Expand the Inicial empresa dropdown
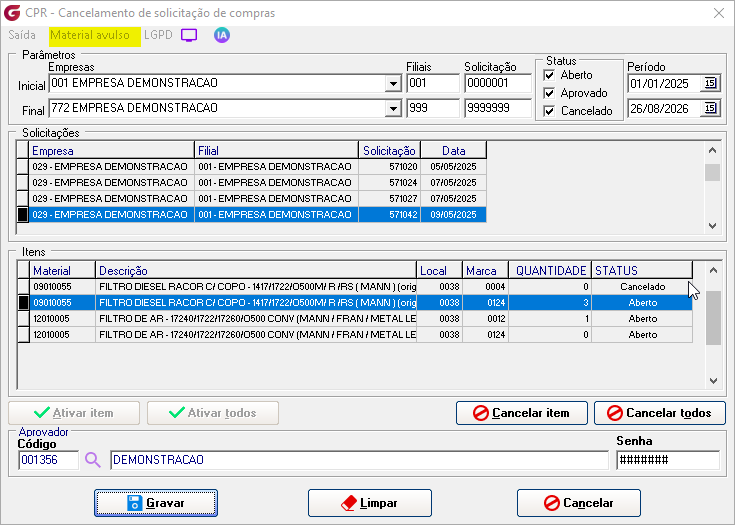This screenshot has width=735, height=525. pyautogui.click(x=393, y=83)
